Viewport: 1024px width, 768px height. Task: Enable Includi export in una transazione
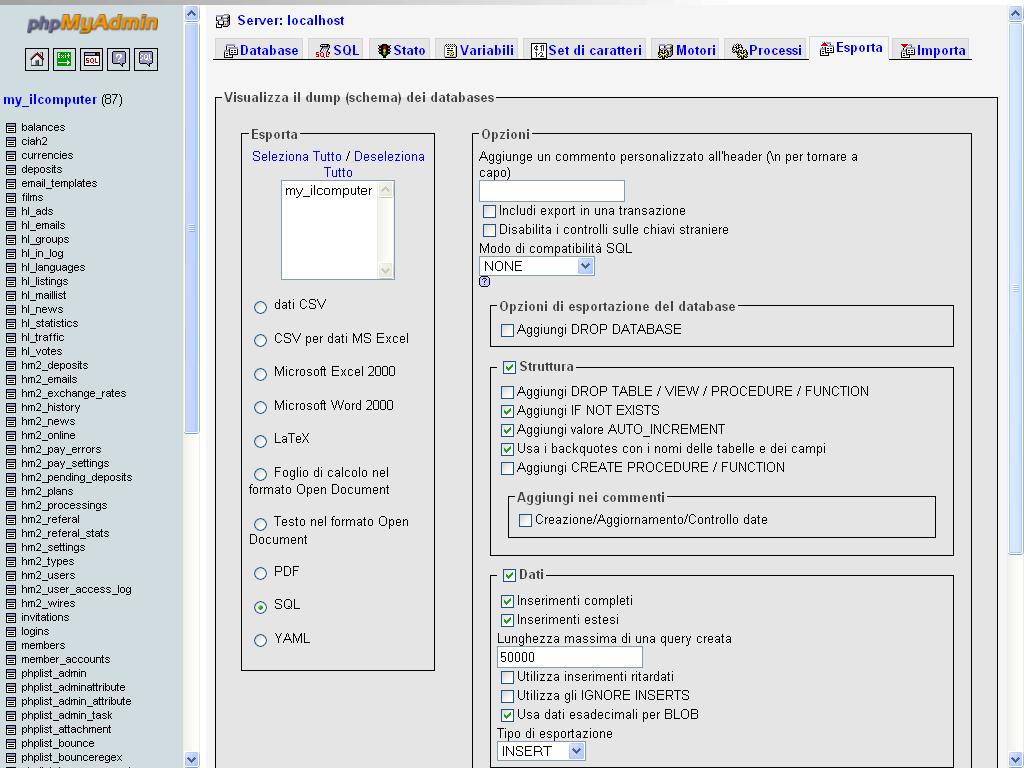point(488,211)
